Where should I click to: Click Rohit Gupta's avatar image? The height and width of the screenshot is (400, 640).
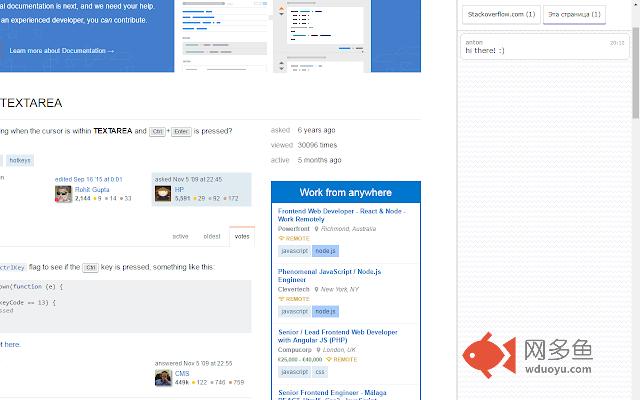click(x=63, y=194)
